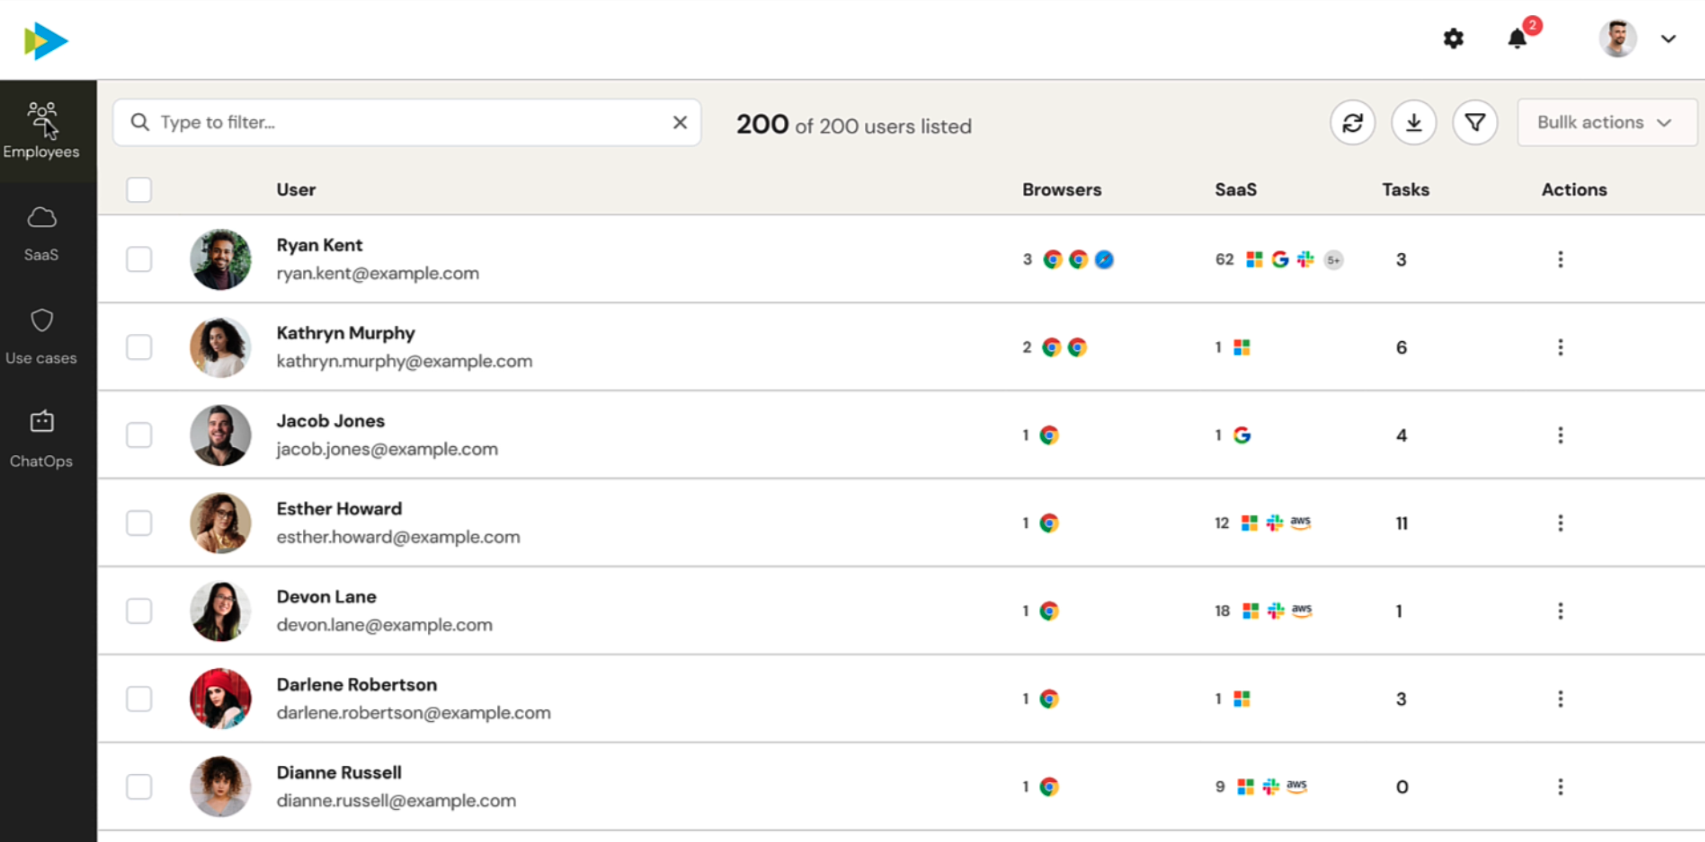Go to the SaaS sidebar section
This screenshot has width=1705, height=842.
click(x=41, y=233)
